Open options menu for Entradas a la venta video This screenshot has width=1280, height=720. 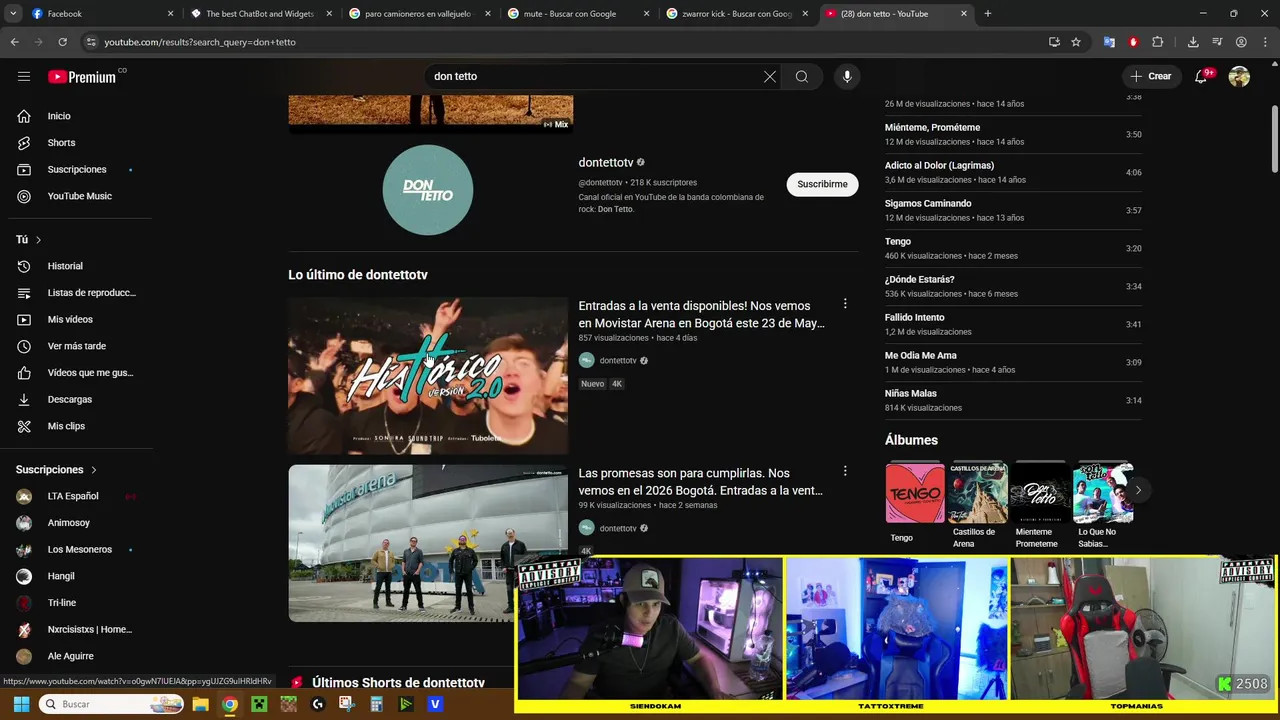(845, 304)
